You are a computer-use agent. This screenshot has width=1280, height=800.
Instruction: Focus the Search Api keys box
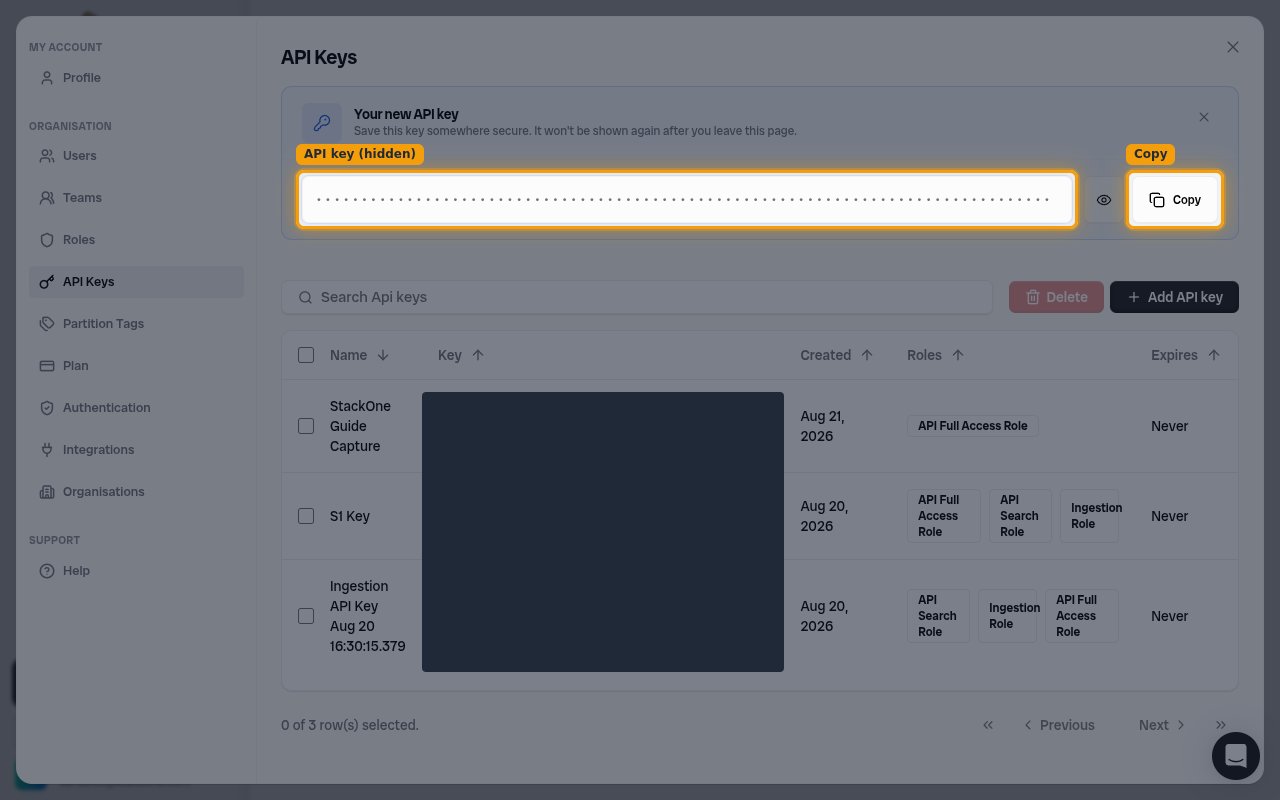(637, 297)
